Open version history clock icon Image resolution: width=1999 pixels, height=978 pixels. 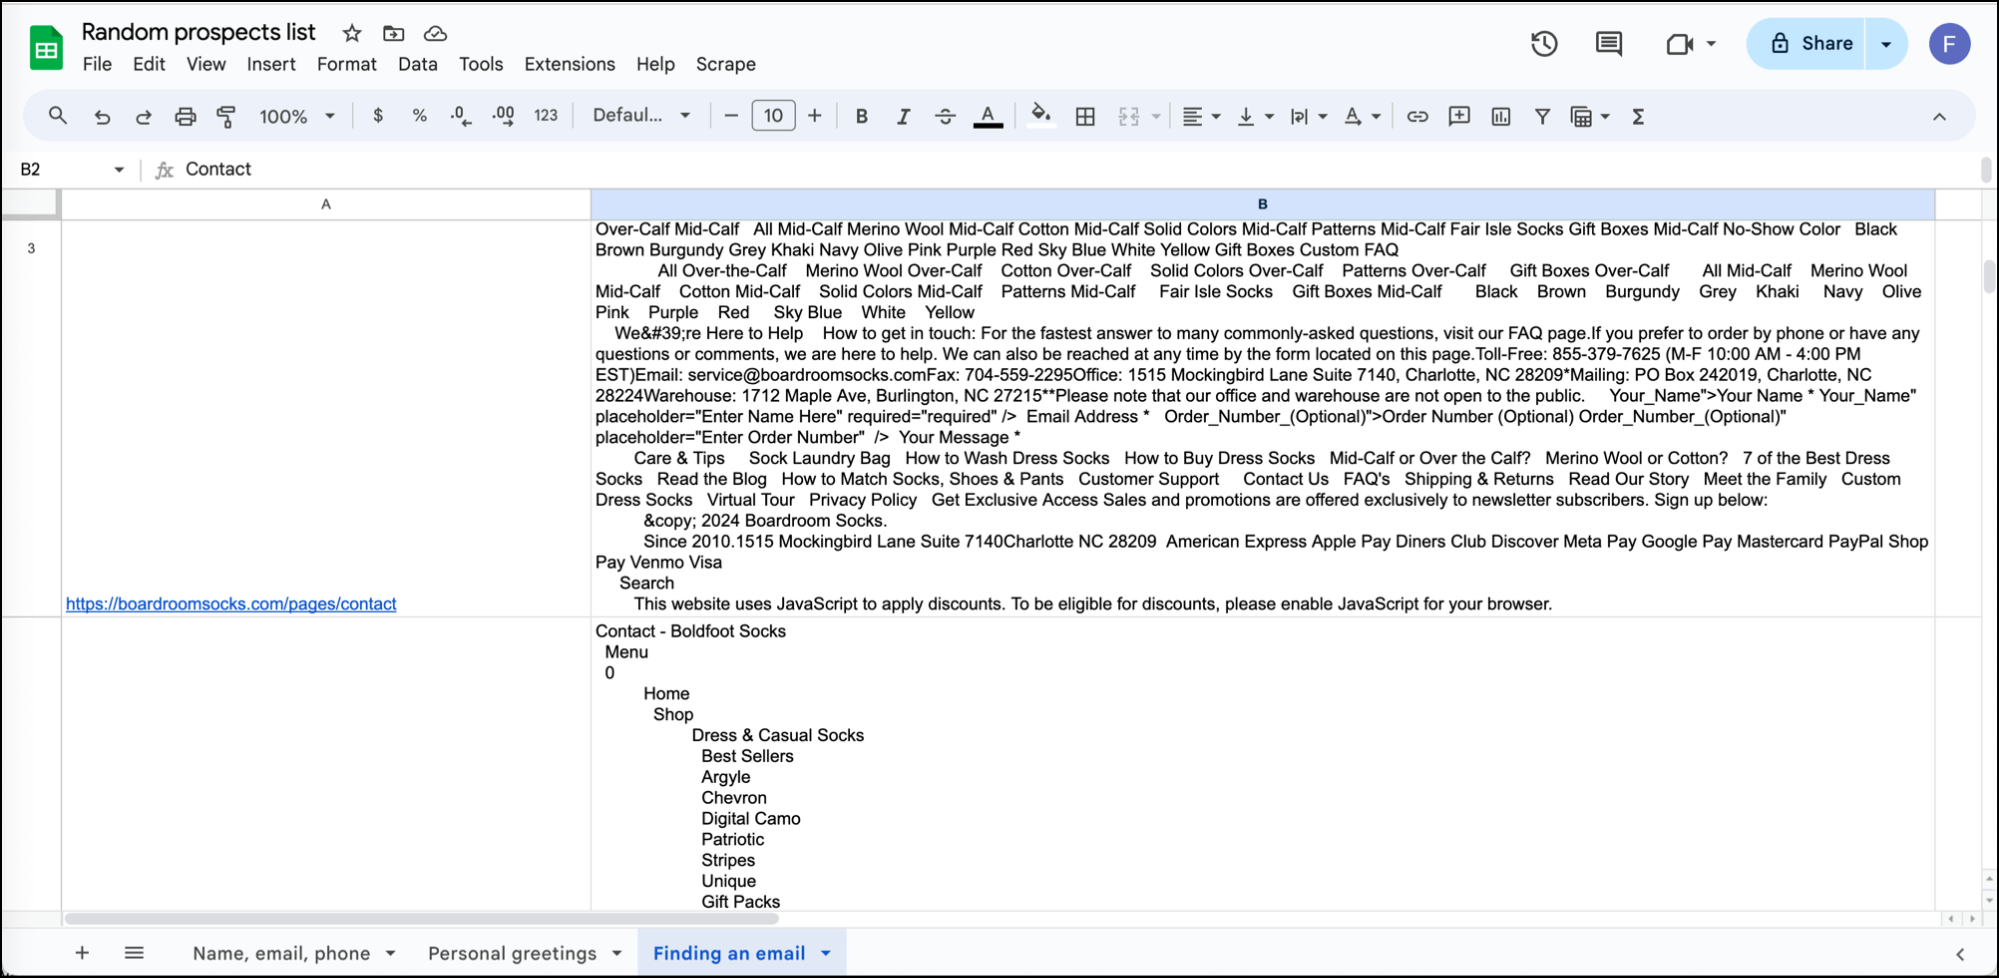pyautogui.click(x=1544, y=44)
